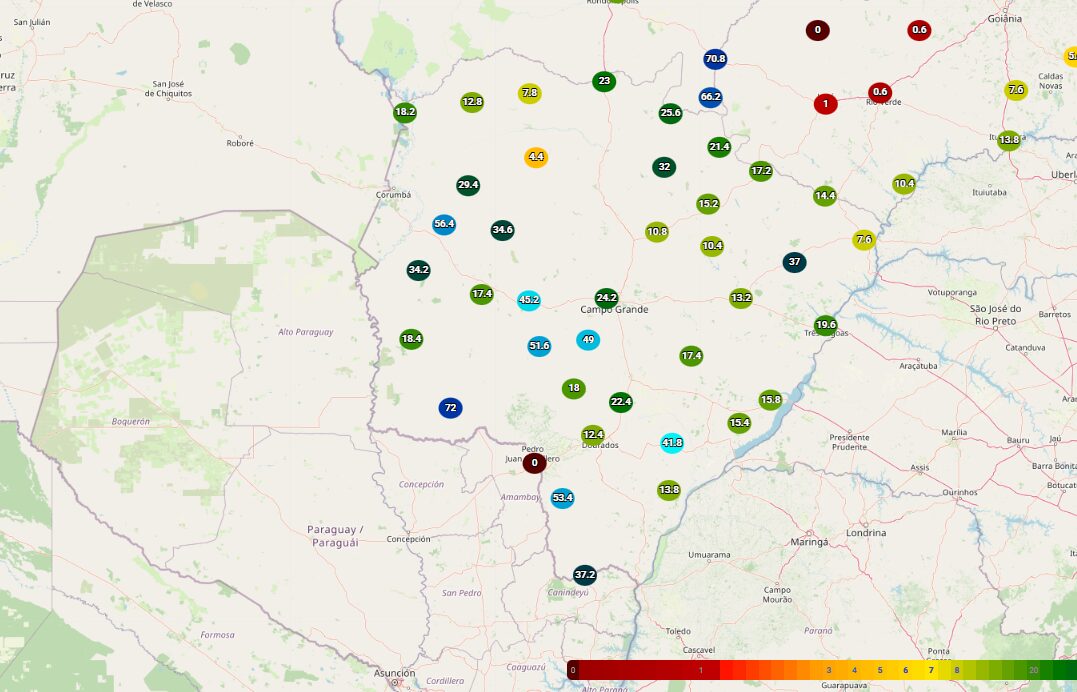
Task: Select the cyan 45.2 marker
Action: [529, 300]
